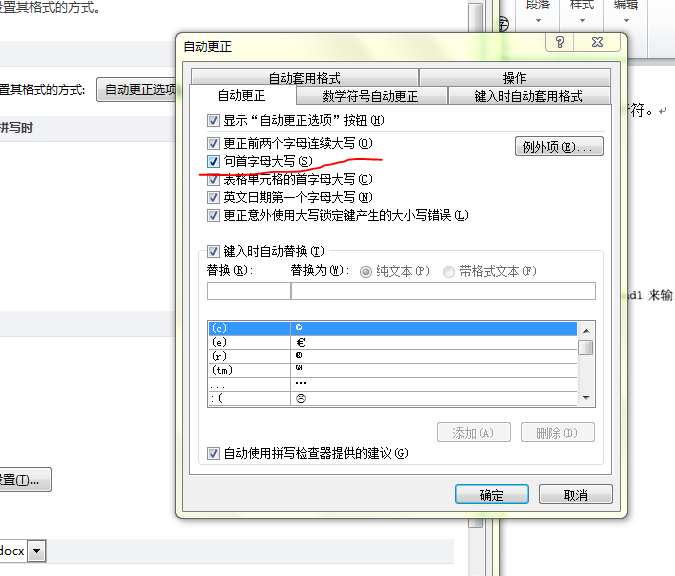Viewport: 675px width, 576px height.
Task: Toggle 自动使用拼写检查器提供的建议 checkbox
Action: [213, 453]
